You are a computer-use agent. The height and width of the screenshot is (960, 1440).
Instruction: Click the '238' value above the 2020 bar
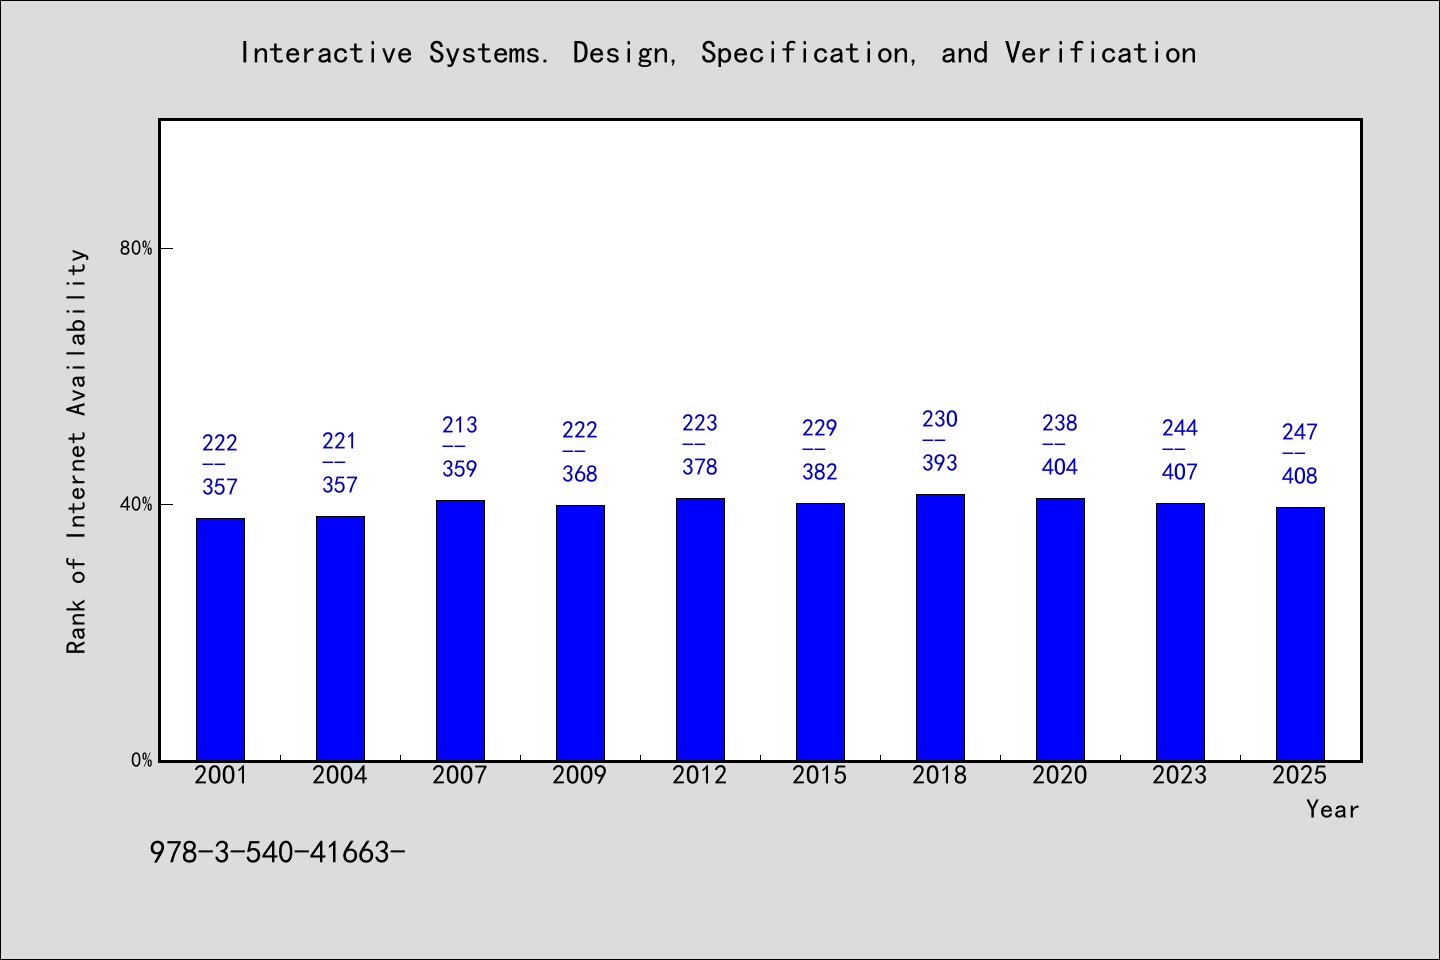click(1060, 423)
